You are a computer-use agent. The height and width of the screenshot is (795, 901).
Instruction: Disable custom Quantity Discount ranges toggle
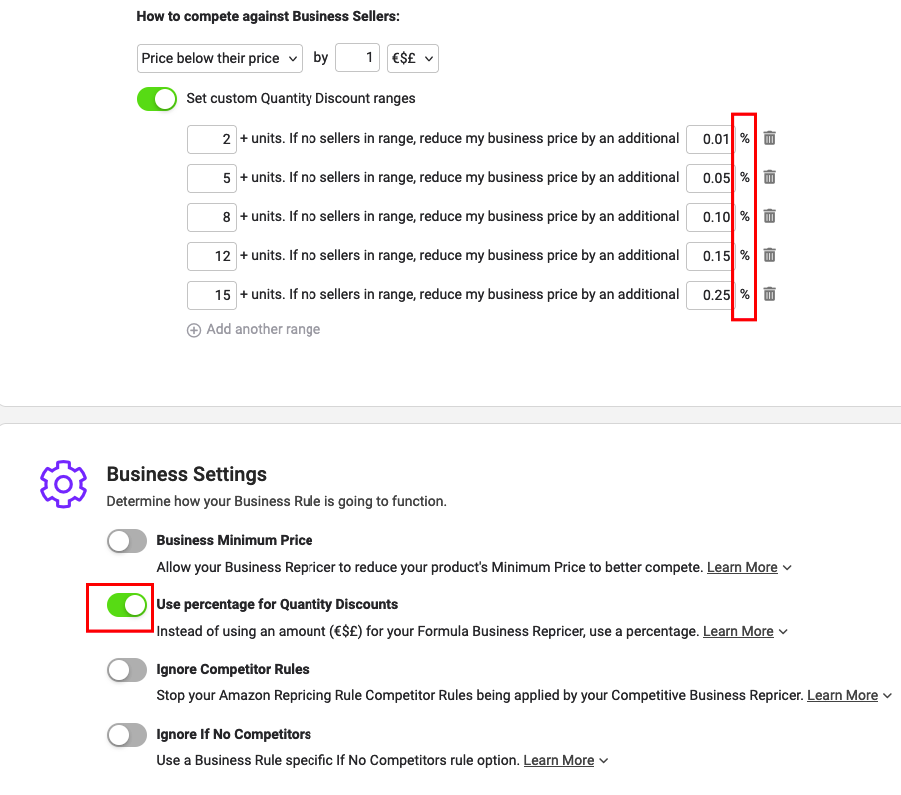[x=157, y=99]
